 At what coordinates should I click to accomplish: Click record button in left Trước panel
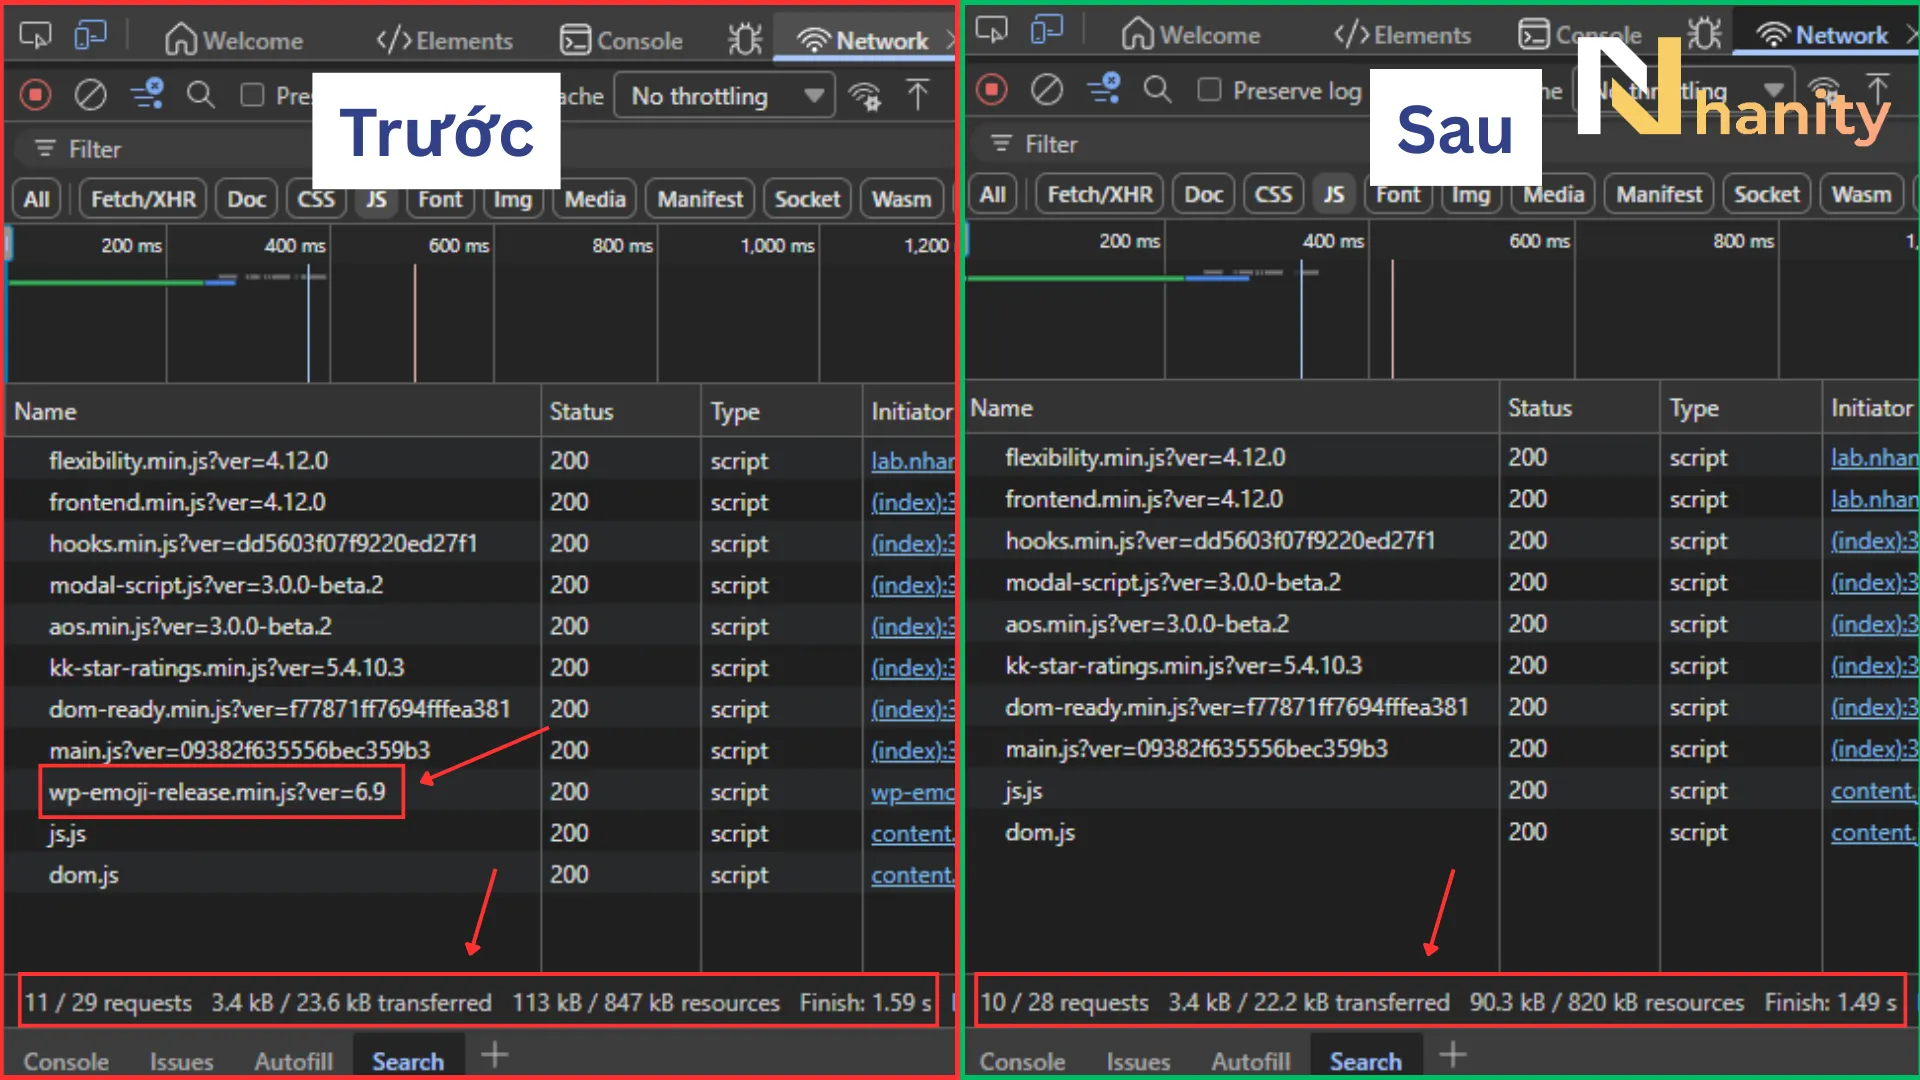[x=36, y=96]
